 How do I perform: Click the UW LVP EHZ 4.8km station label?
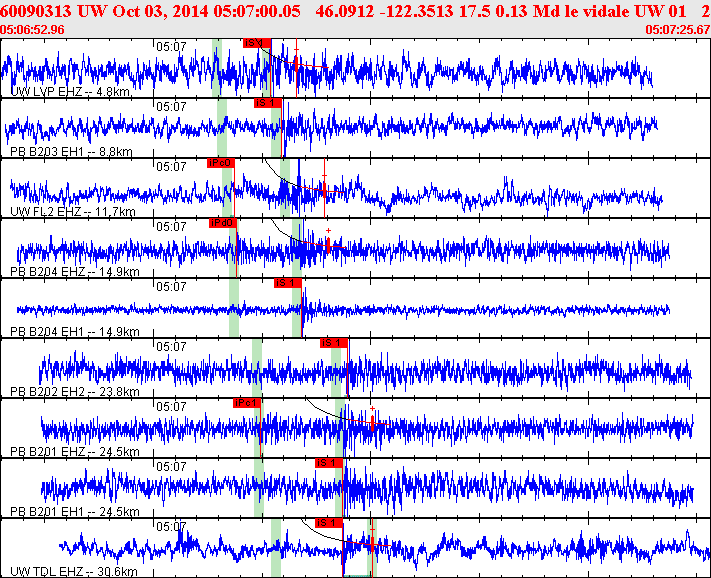70,91
